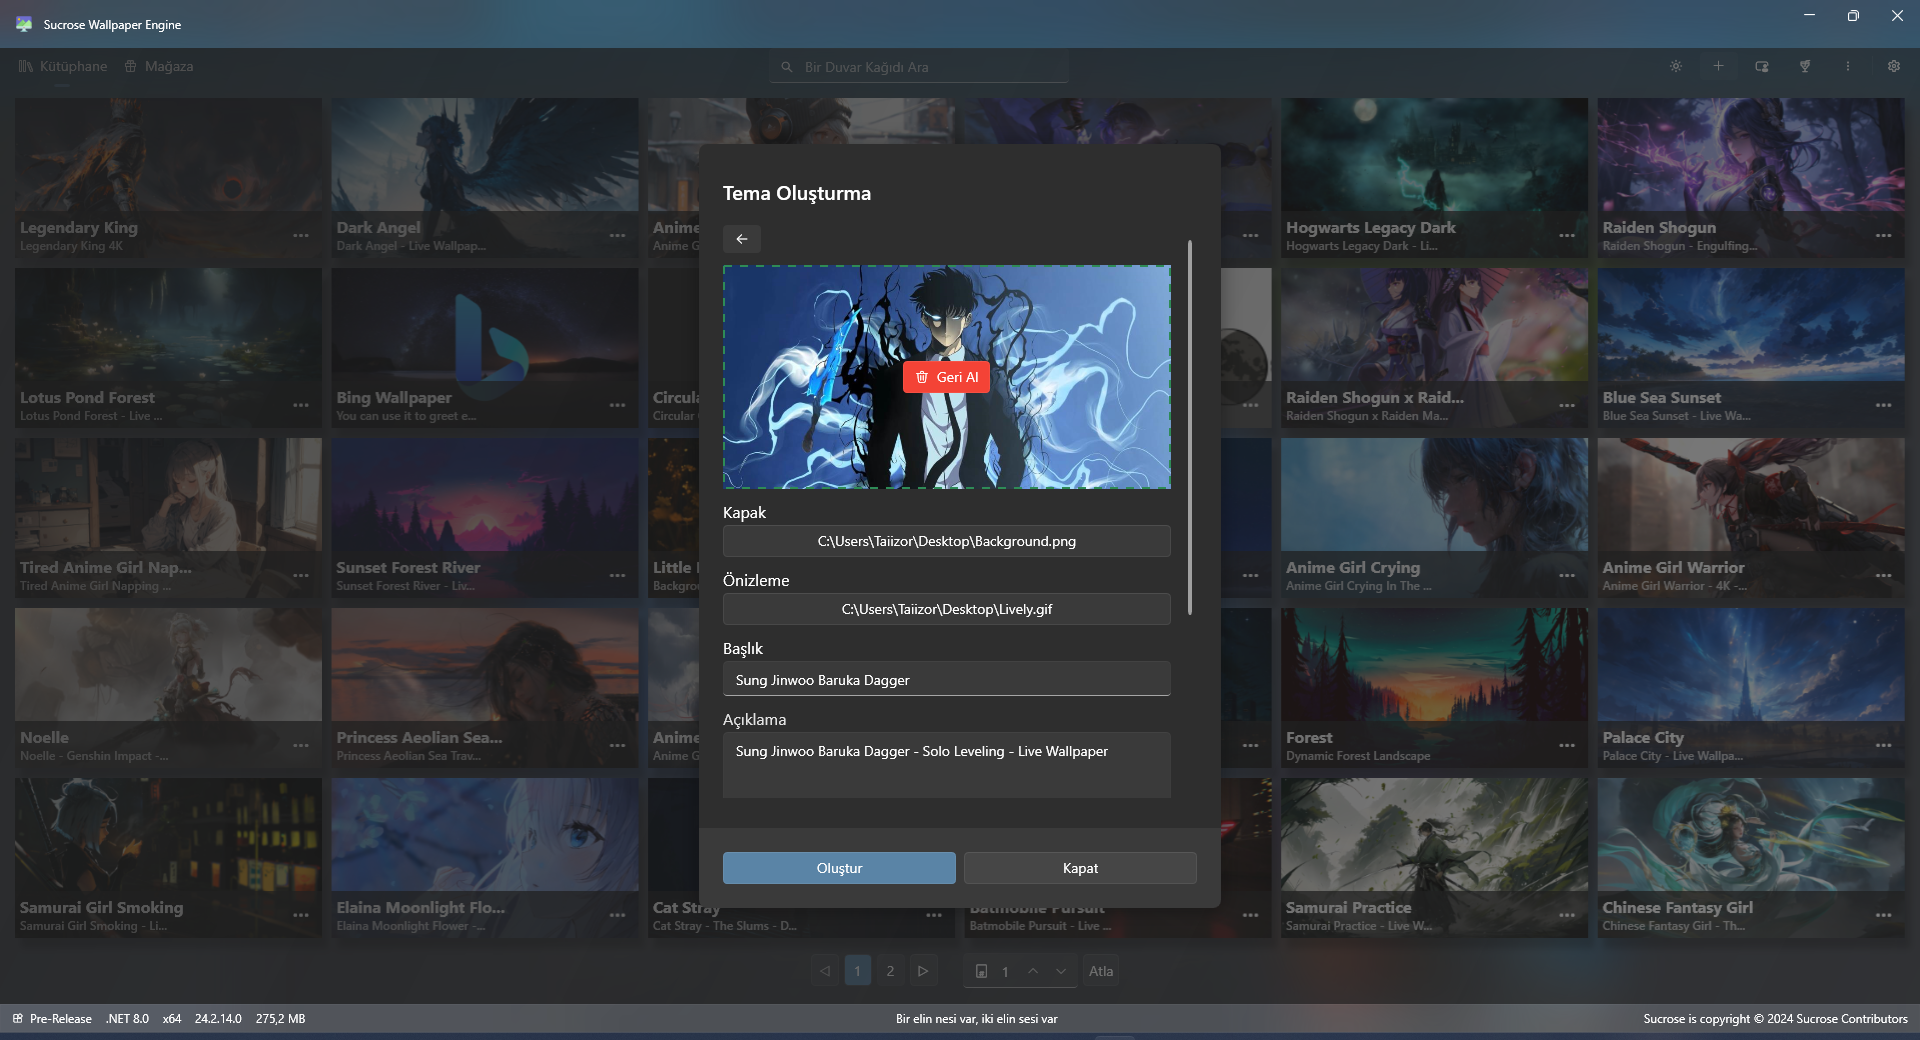Expand the menu for Forest card
The width and height of the screenshot is (1920, 1040).
1567,746
